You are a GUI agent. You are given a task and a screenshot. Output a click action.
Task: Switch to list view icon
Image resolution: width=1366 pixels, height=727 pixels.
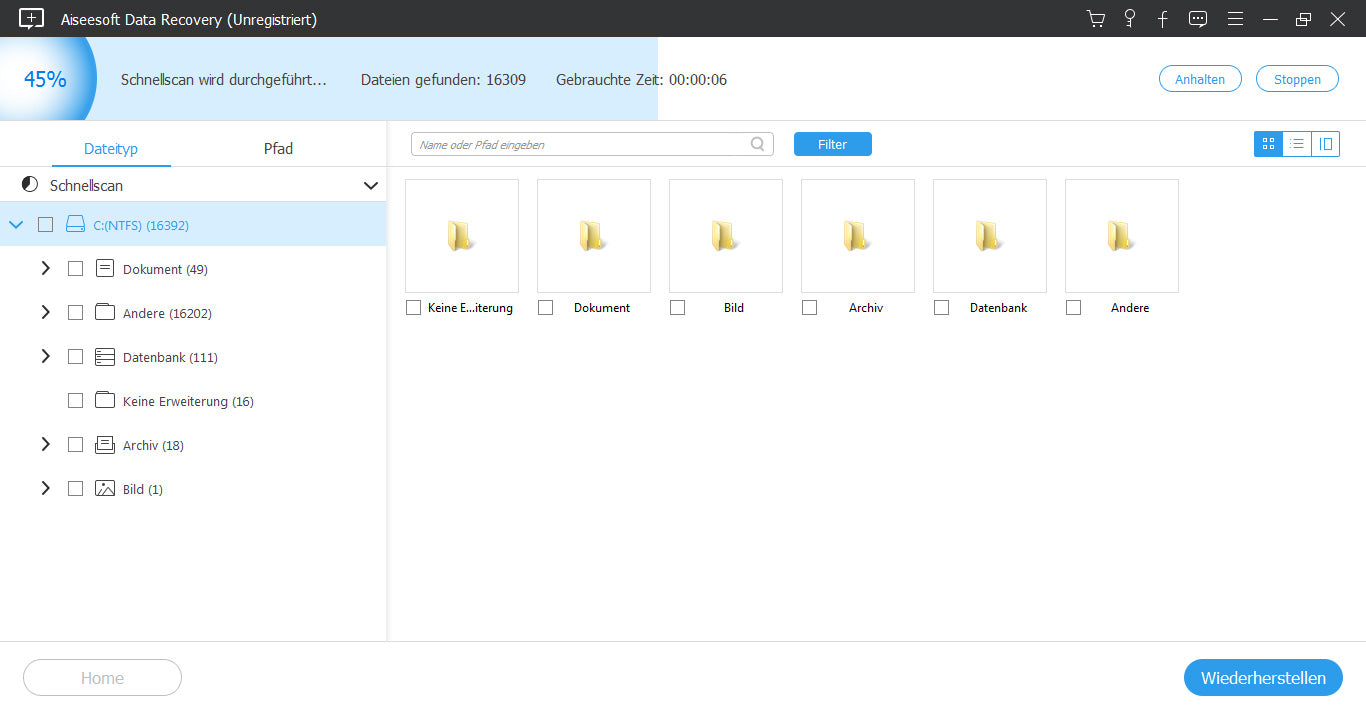click(1297, 143)
